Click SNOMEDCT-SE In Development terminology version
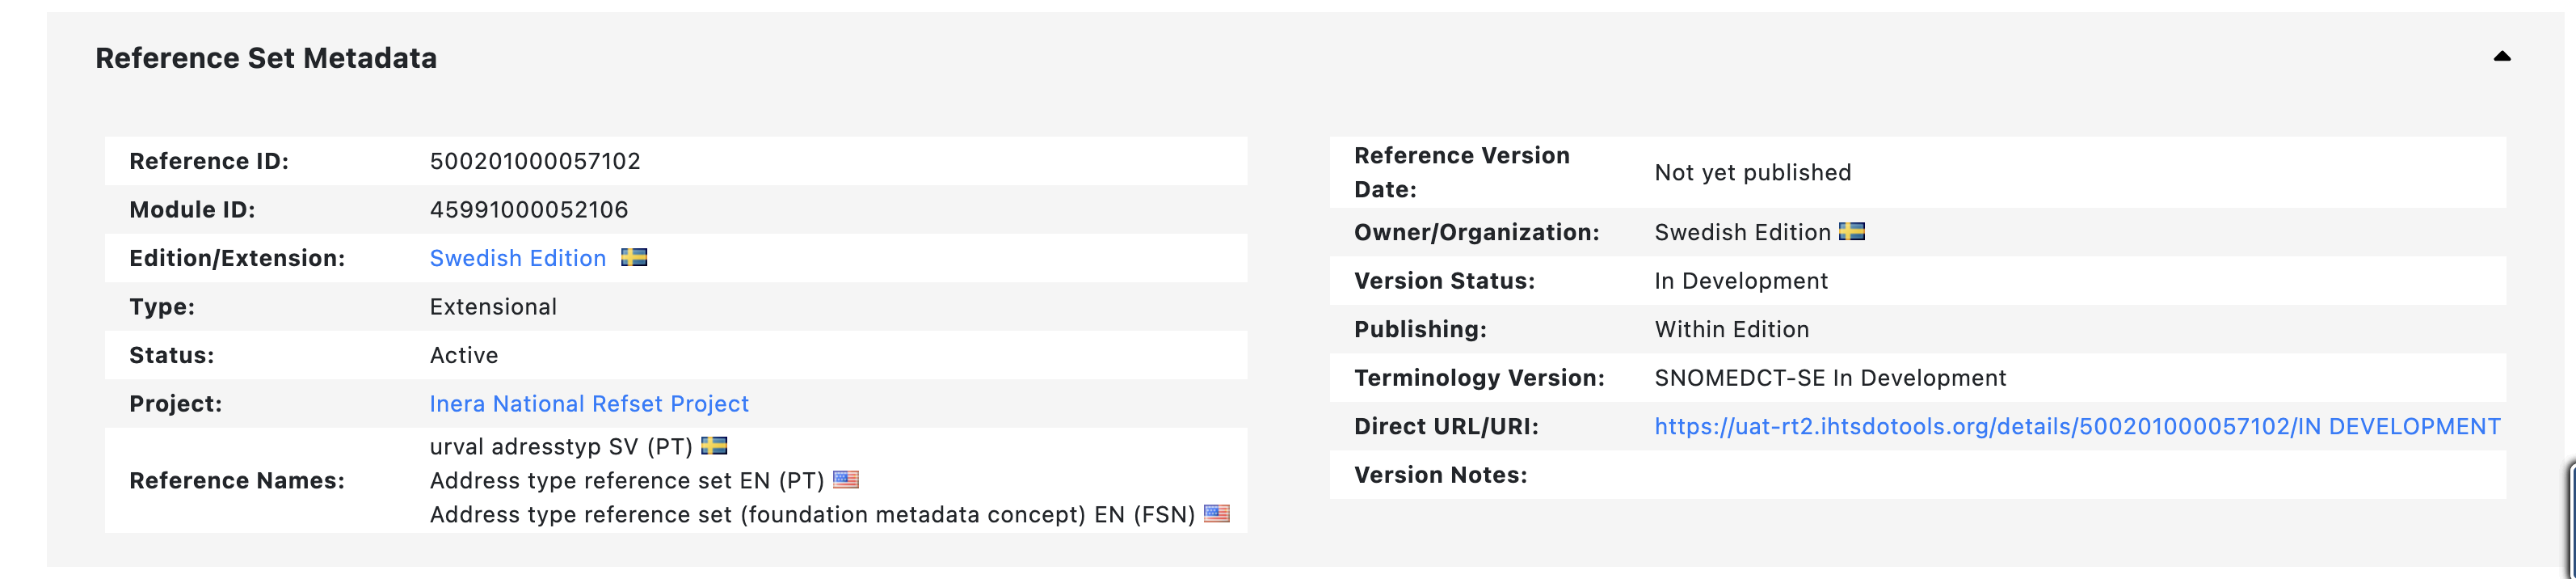The width and height of the screenshot is (2576, 579). 1830,378
